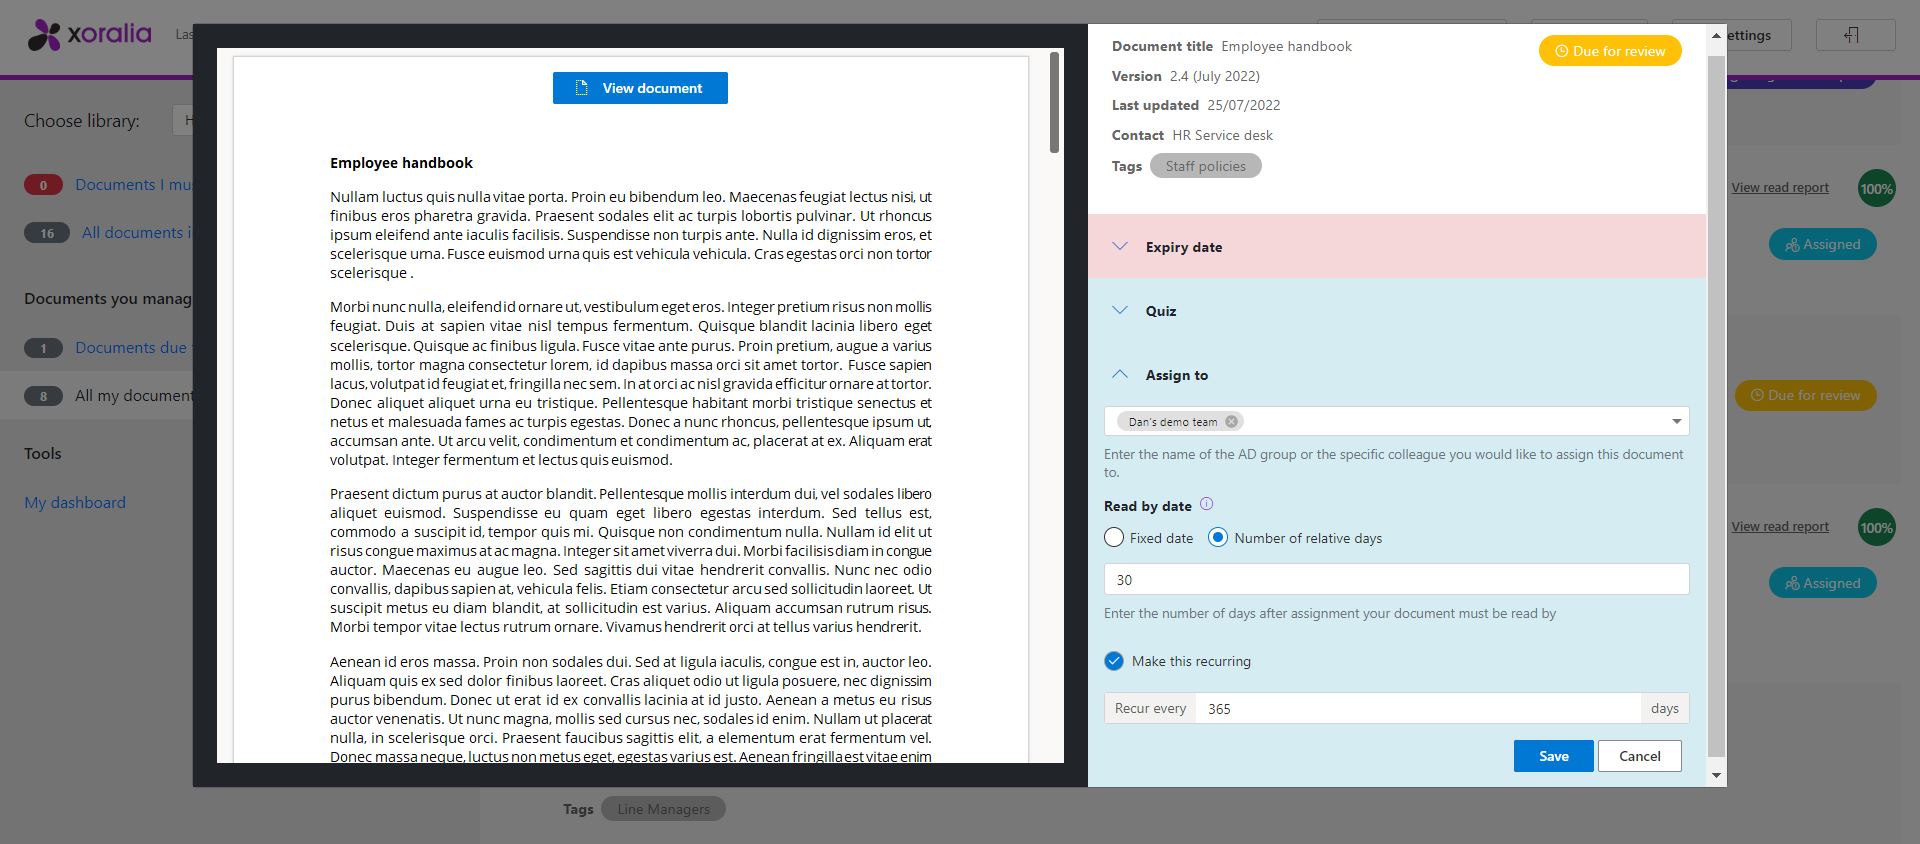Cancel the assignment changes
This screenshot has width=1920, height=844.
[1639, 756]
